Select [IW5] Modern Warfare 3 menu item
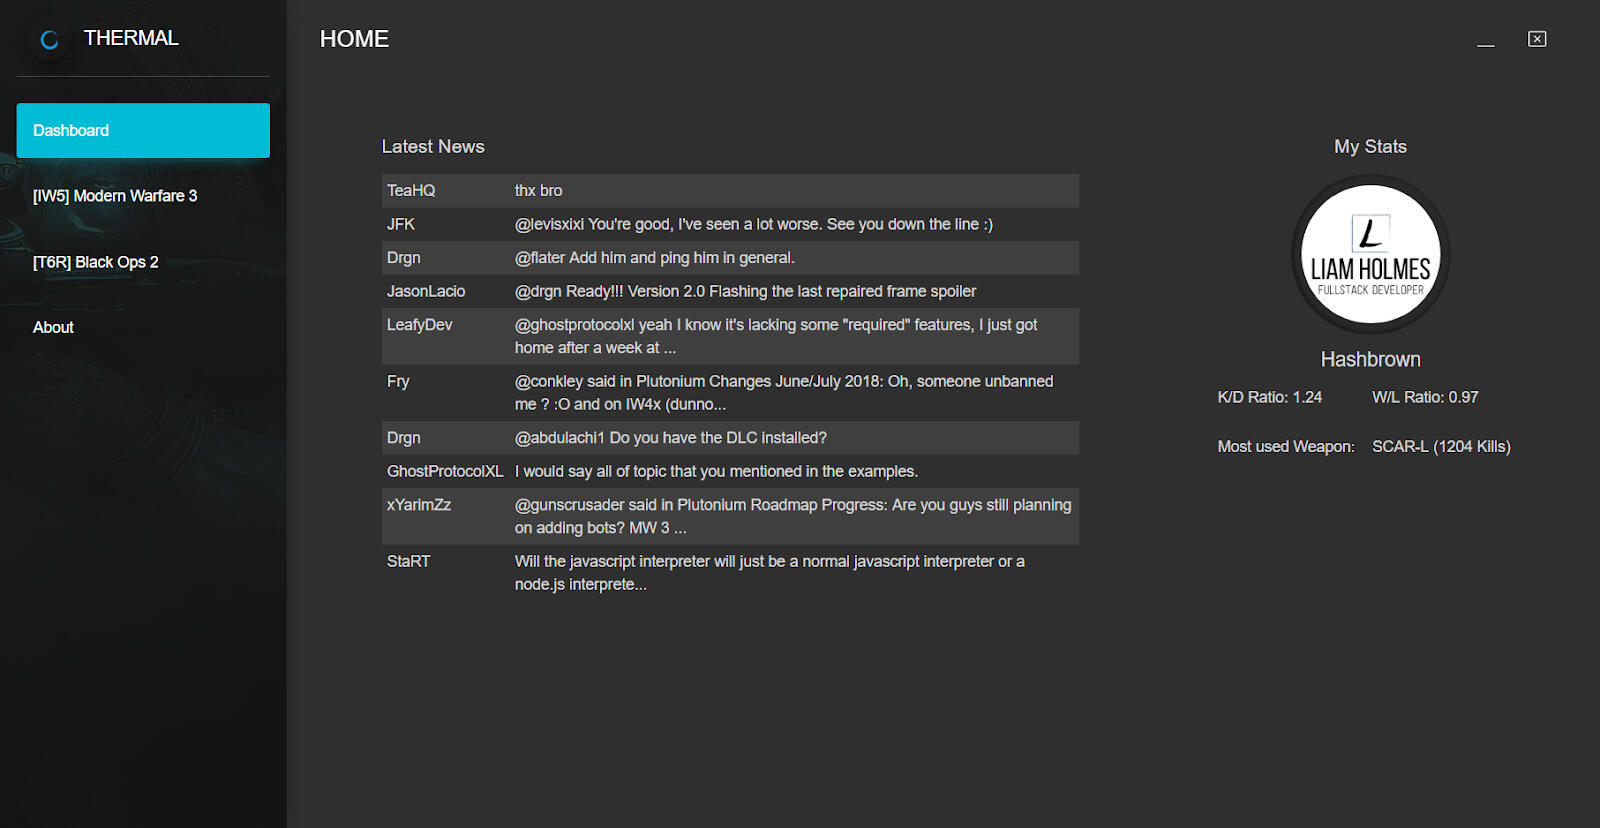The image size is (1600, 828). (x=115, y=196)
